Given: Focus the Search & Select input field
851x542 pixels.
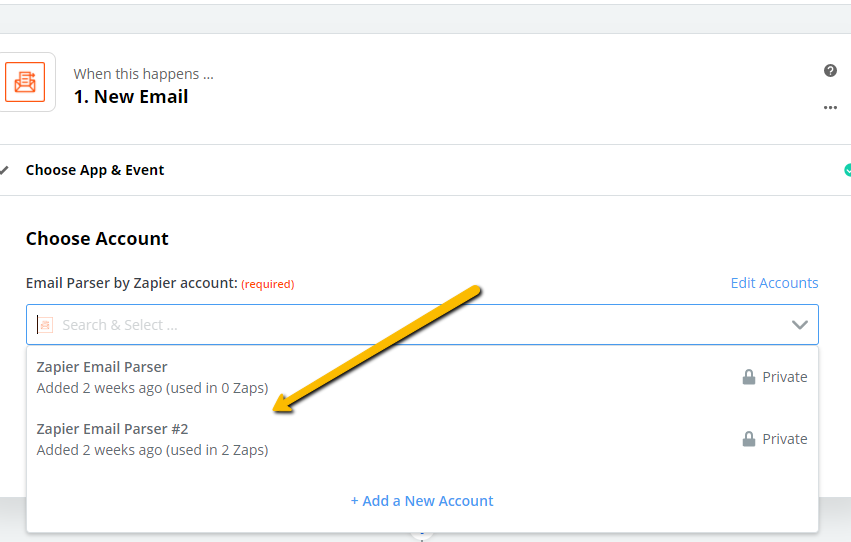Looking at the screenshot, I should tap(422, 325).
